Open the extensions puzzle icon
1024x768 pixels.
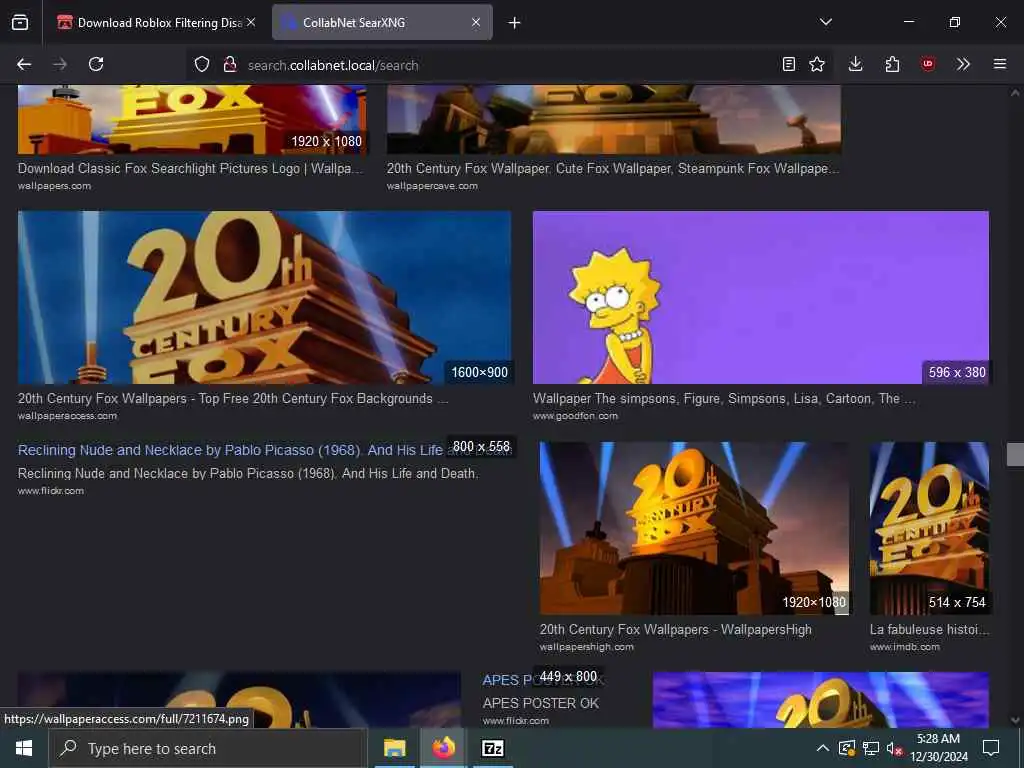[892, 64]
